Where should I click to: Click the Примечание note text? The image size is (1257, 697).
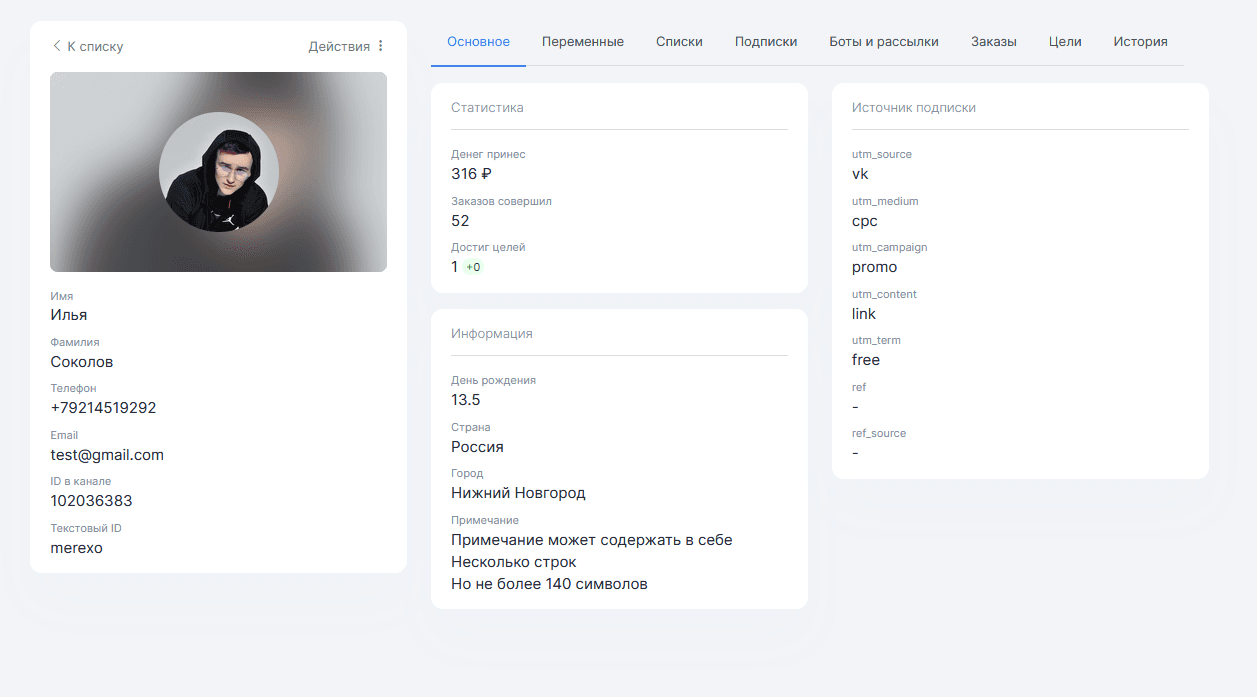click(x=591, y=562)
